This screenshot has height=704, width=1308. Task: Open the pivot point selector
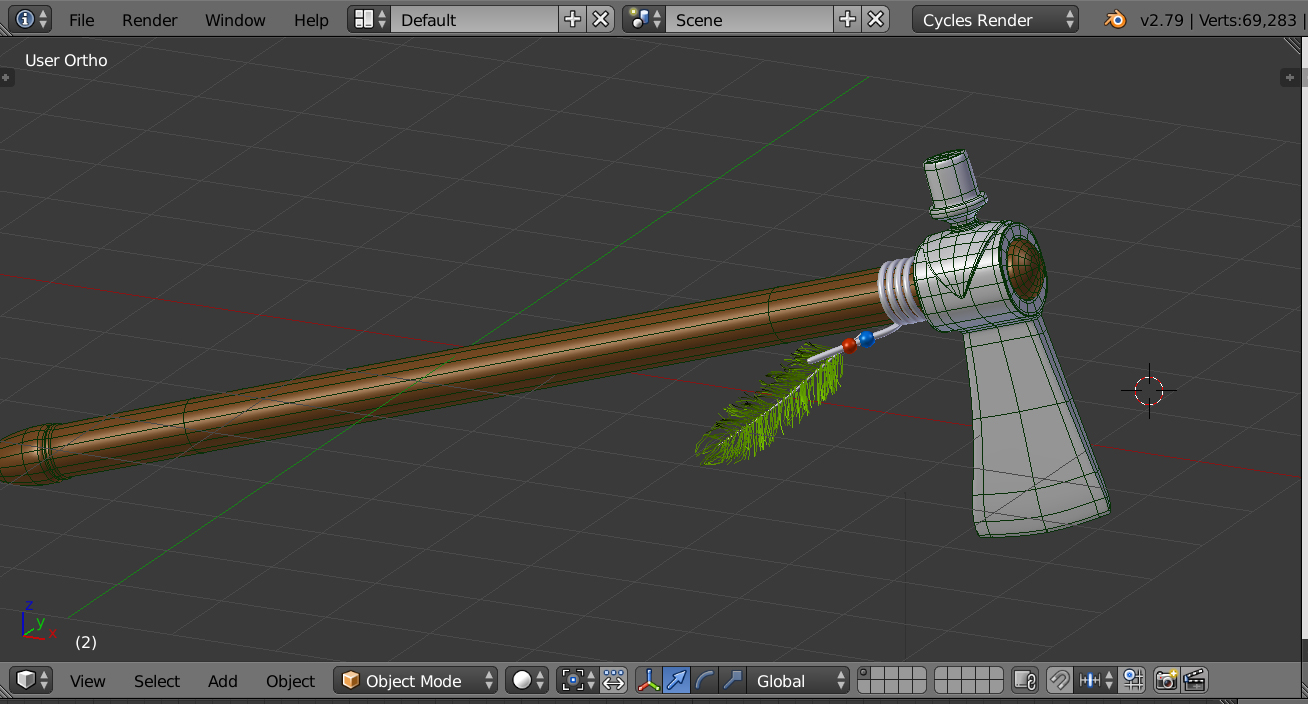pos(578,680)
